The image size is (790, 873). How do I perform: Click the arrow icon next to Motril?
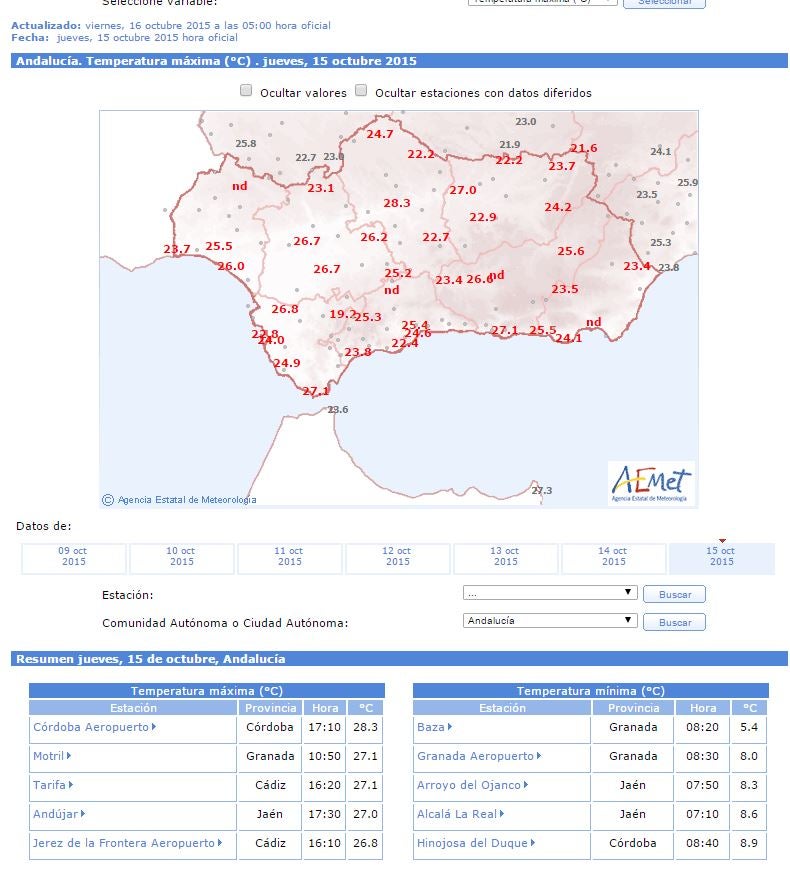[x=69, y=756]
